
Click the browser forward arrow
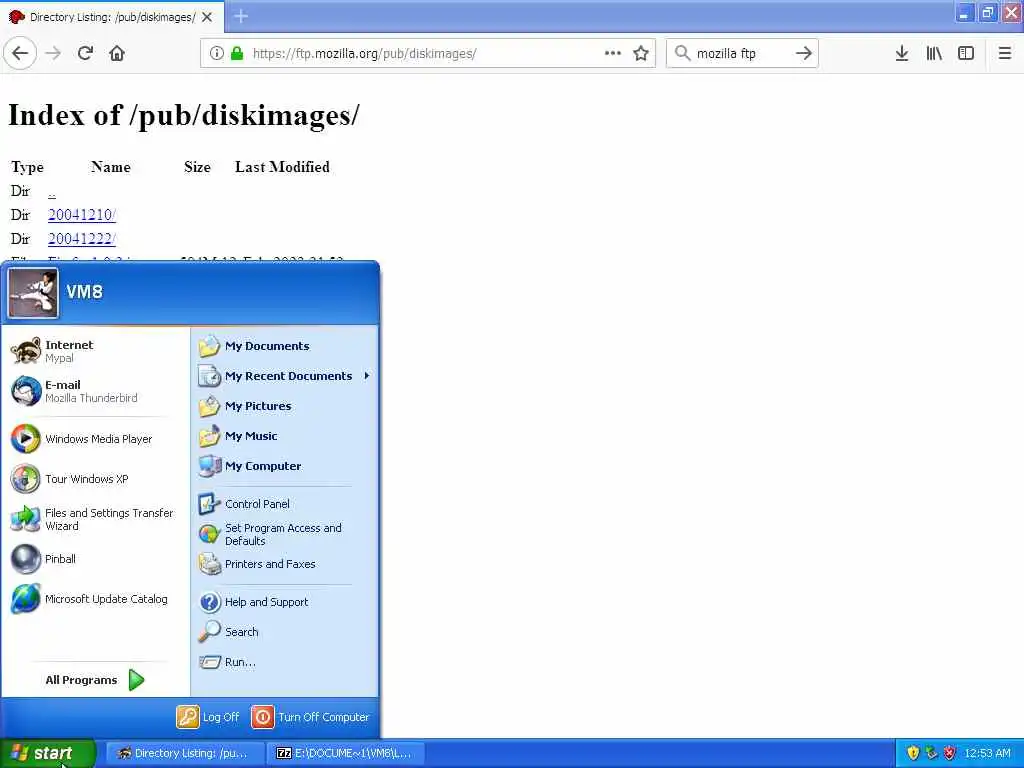54,53
